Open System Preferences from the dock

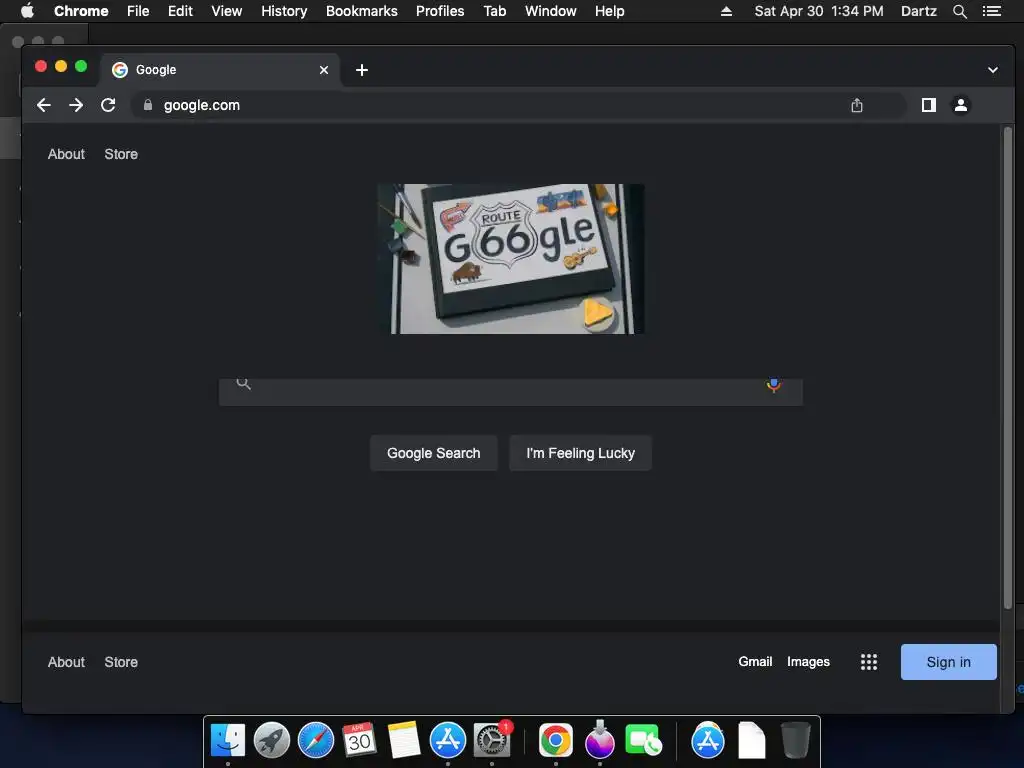coord(492,740)
